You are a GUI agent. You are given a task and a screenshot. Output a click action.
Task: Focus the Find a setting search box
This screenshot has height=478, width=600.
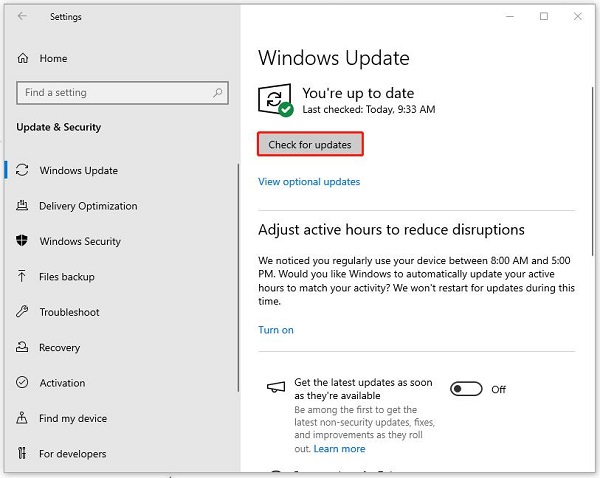tap(122, 93)
